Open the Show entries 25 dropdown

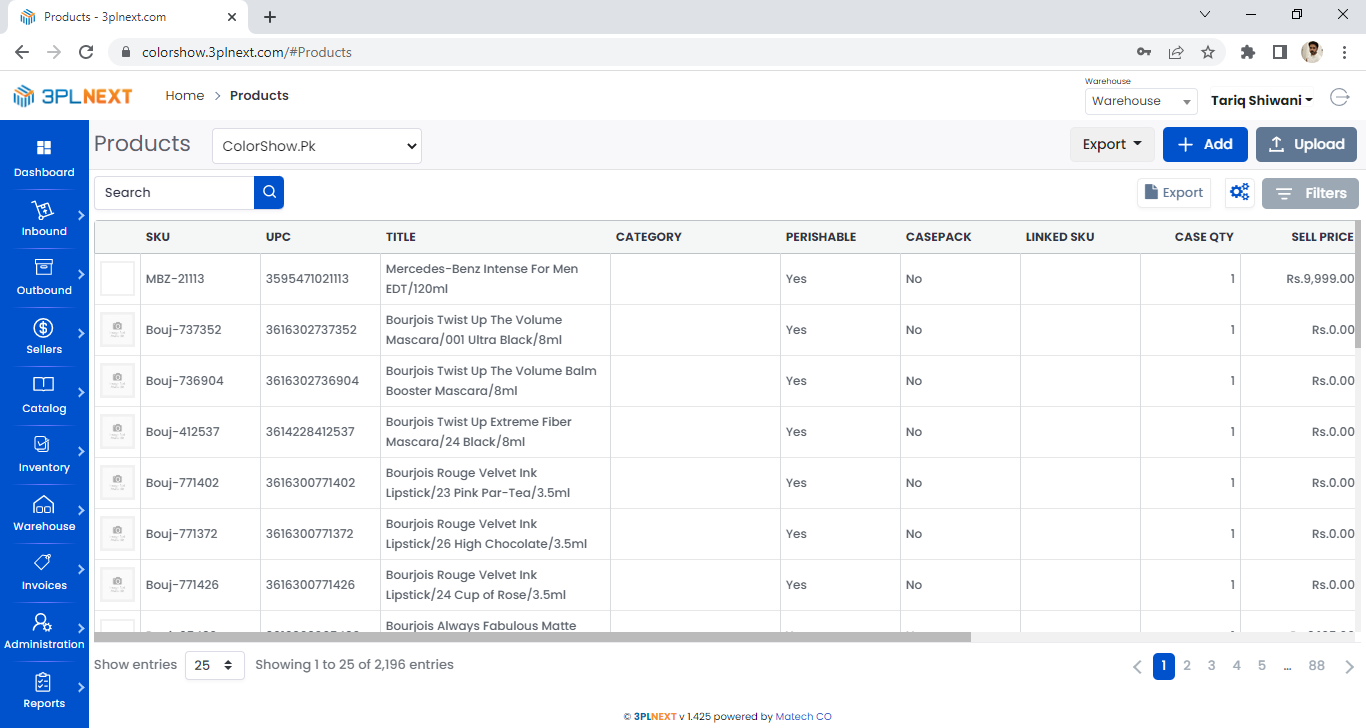(215, 665)
